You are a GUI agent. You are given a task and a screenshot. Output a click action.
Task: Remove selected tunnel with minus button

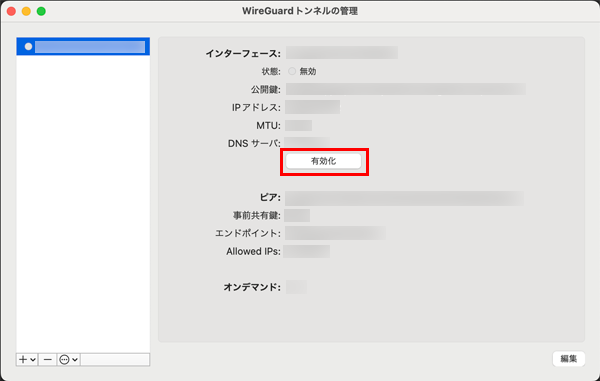(x=47, y=360)
